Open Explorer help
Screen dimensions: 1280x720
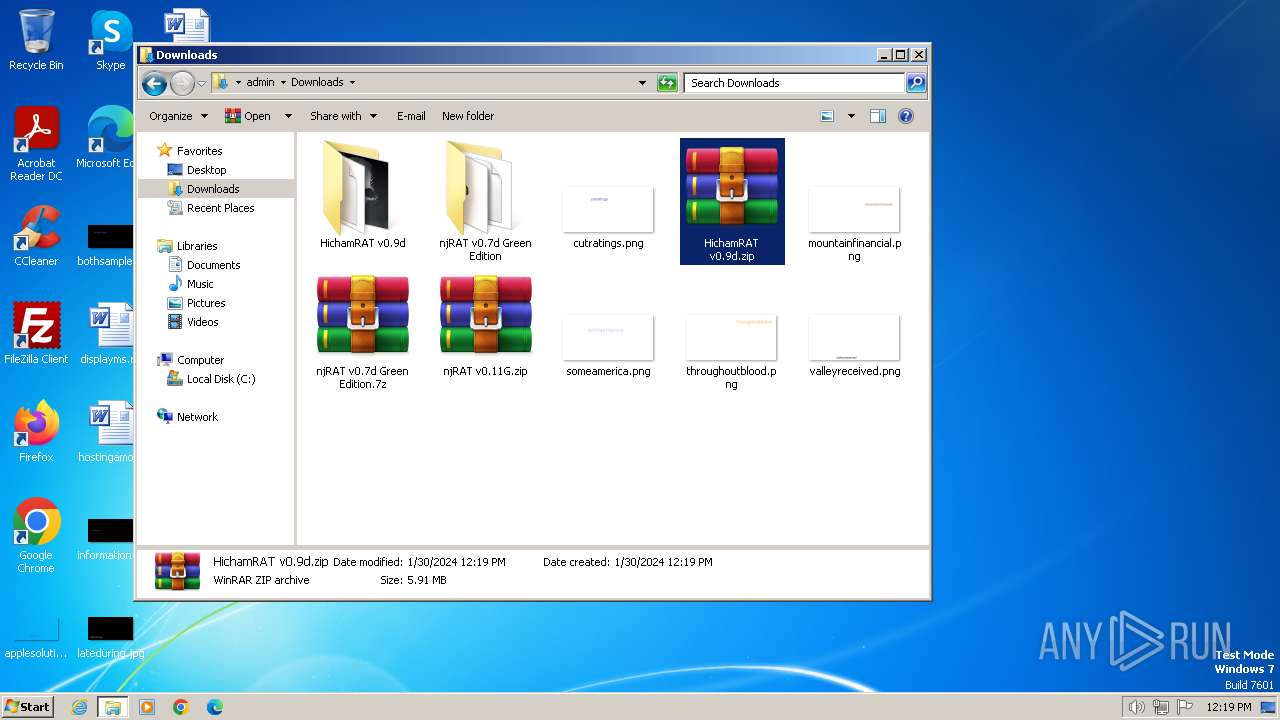[906, 116]
